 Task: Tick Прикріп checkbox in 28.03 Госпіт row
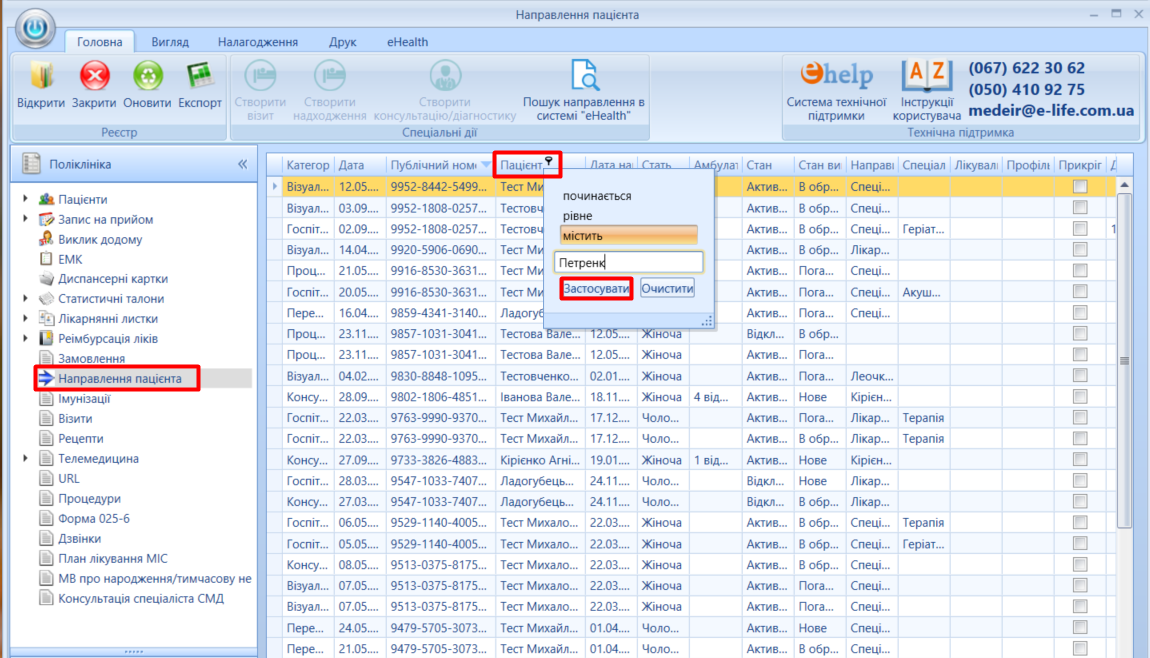point(1080,481)
